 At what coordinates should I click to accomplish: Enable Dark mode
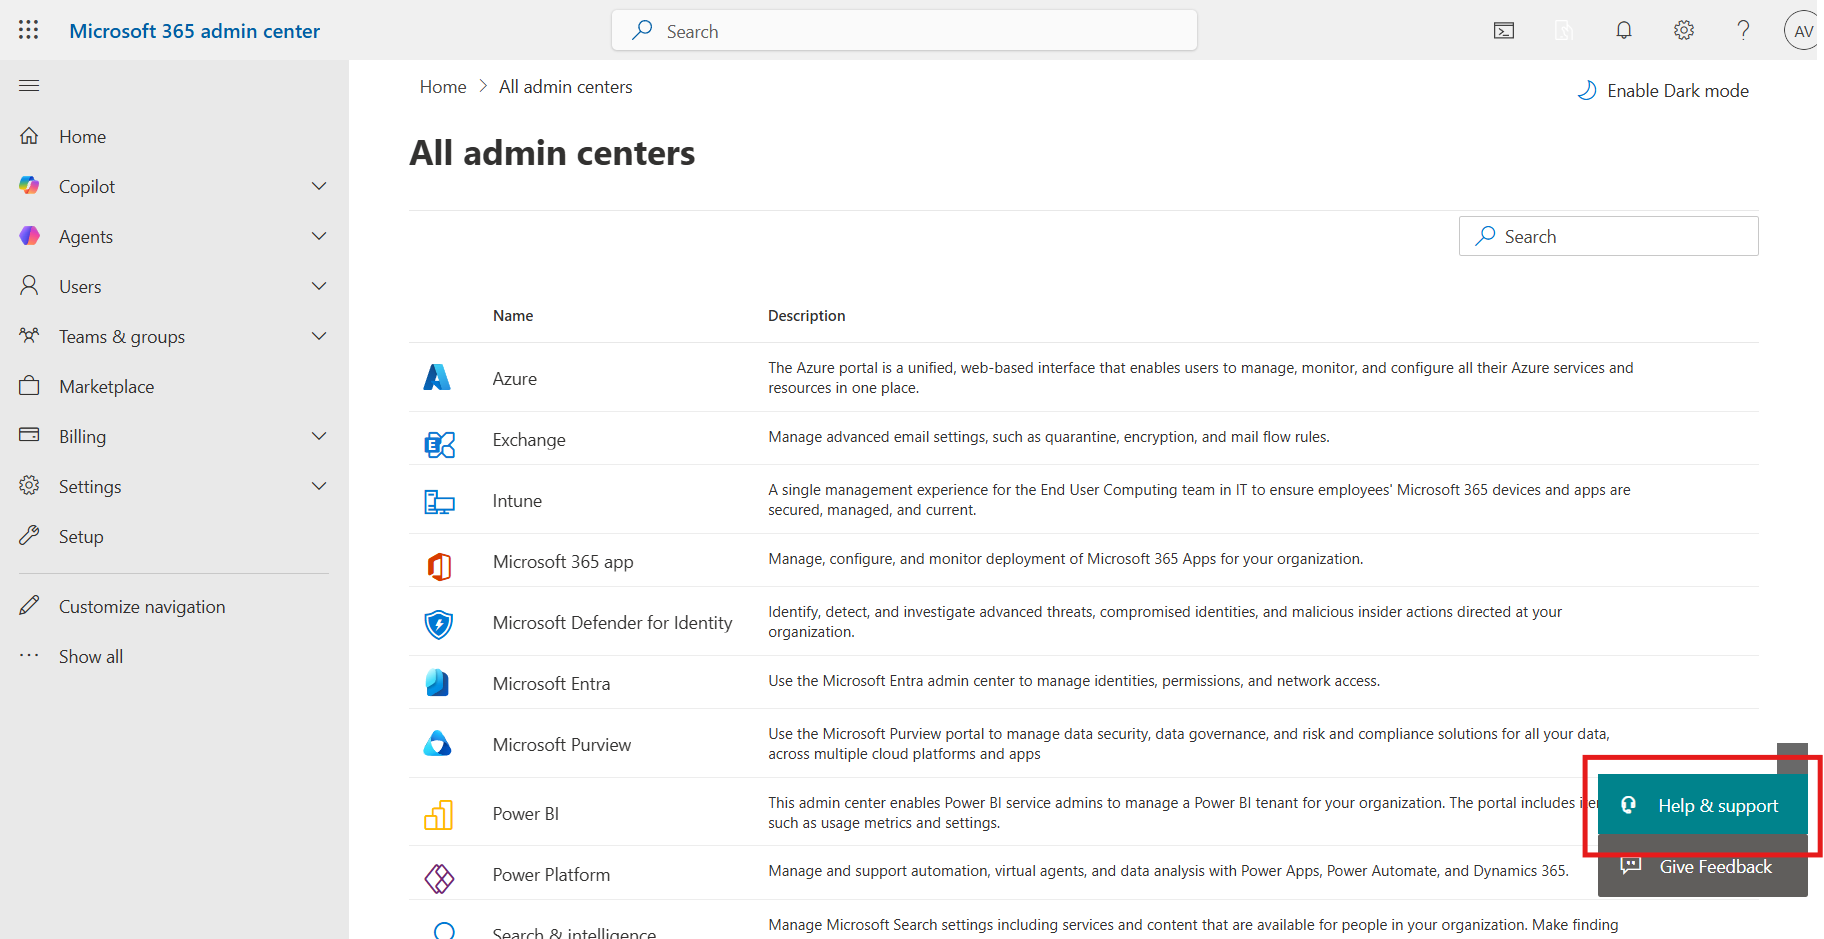(x=1663, y=91)
